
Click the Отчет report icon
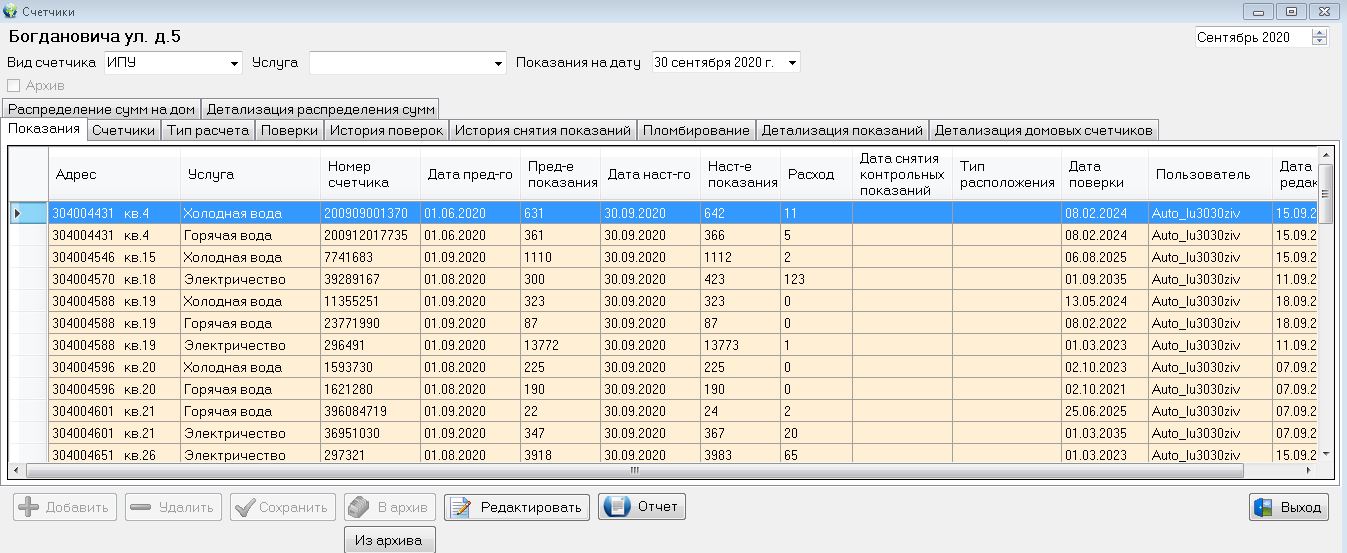(x=617, y=506)
